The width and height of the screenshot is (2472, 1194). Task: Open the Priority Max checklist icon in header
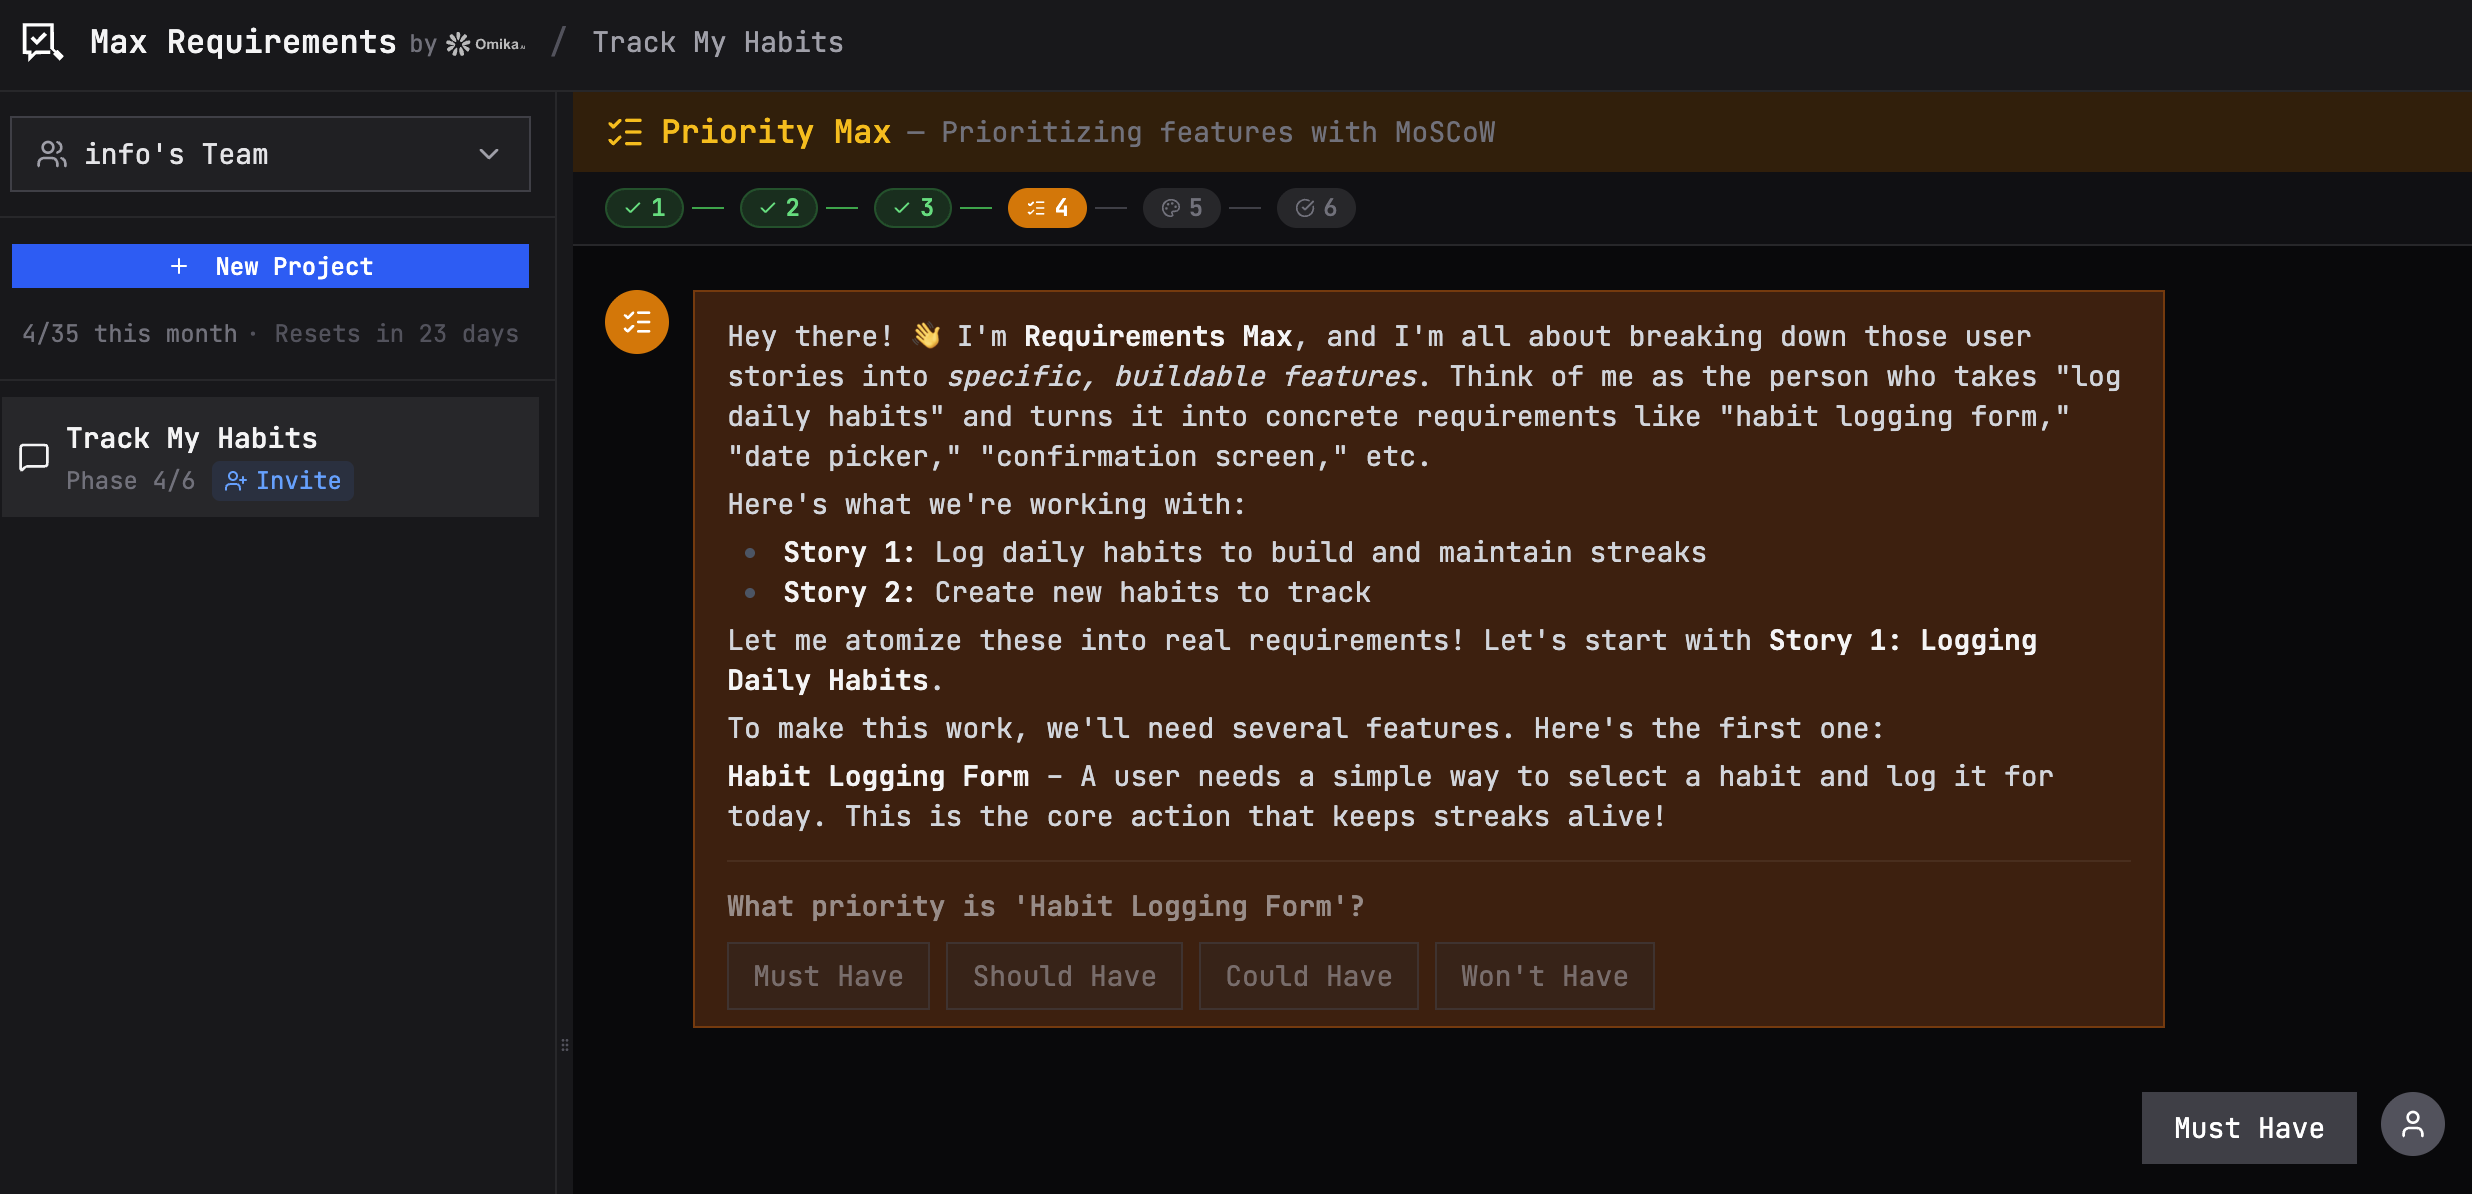(626, 131)
